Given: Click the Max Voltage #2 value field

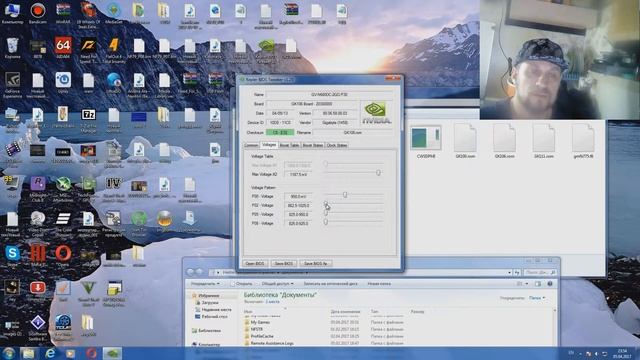Looking at the screenshot, I should point(298,174).
